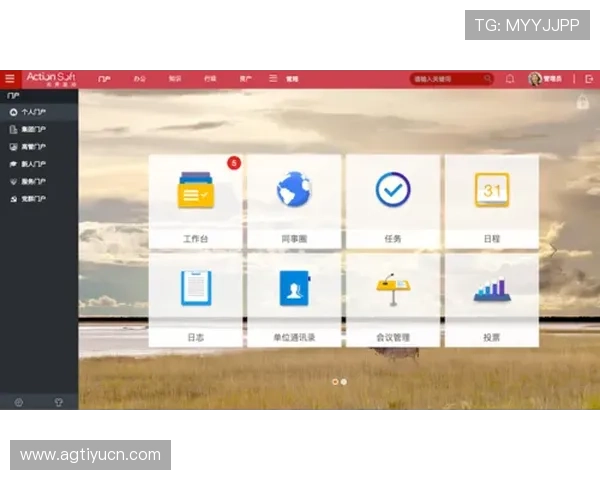Image resolution: width=600 pixels, height=480 pixels.
Task: Select 新人门户 in the sidebar
Action: [39, 164]
